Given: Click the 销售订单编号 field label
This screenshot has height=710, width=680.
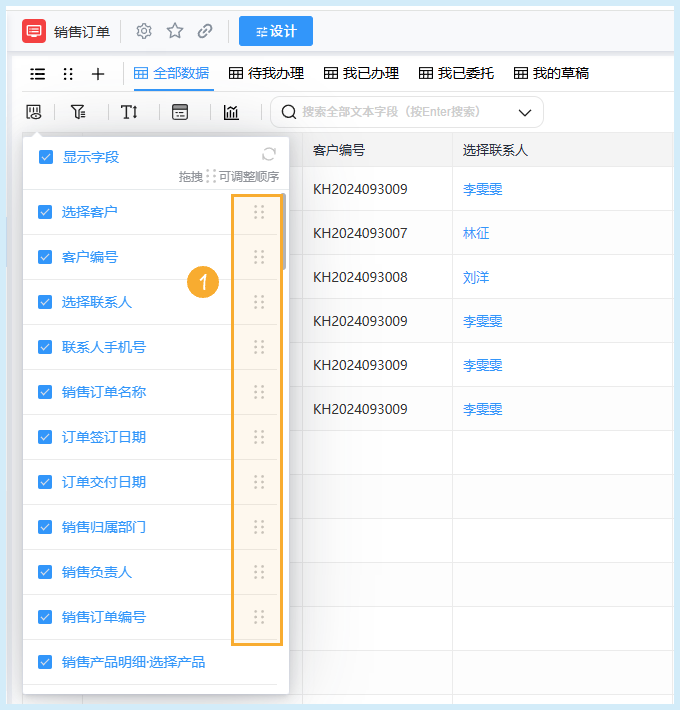Looking at the screenshot, I should [x=104, y=617].
